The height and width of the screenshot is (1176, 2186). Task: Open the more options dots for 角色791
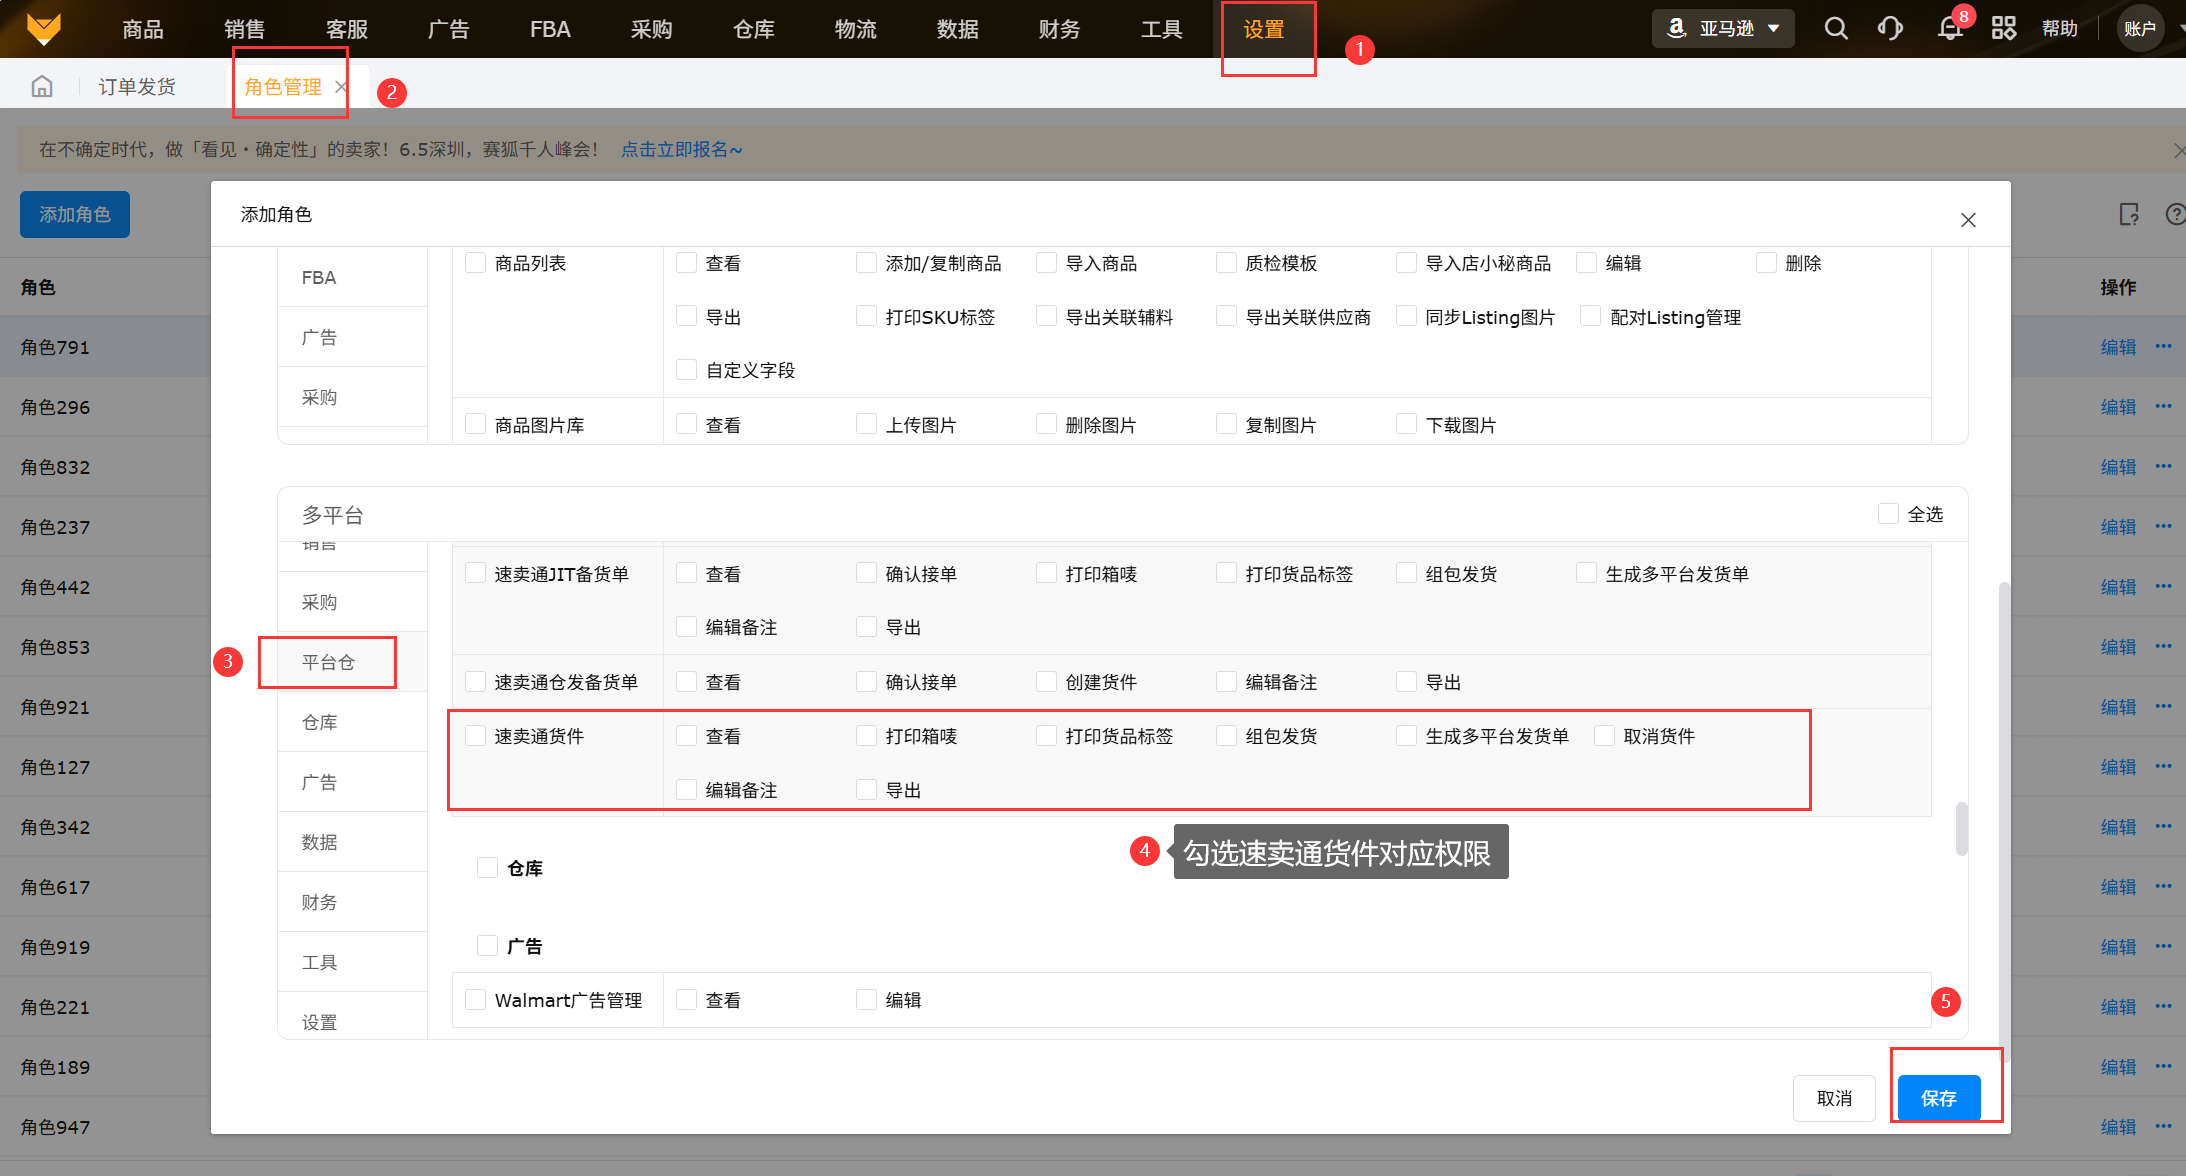coord(2163,346)
